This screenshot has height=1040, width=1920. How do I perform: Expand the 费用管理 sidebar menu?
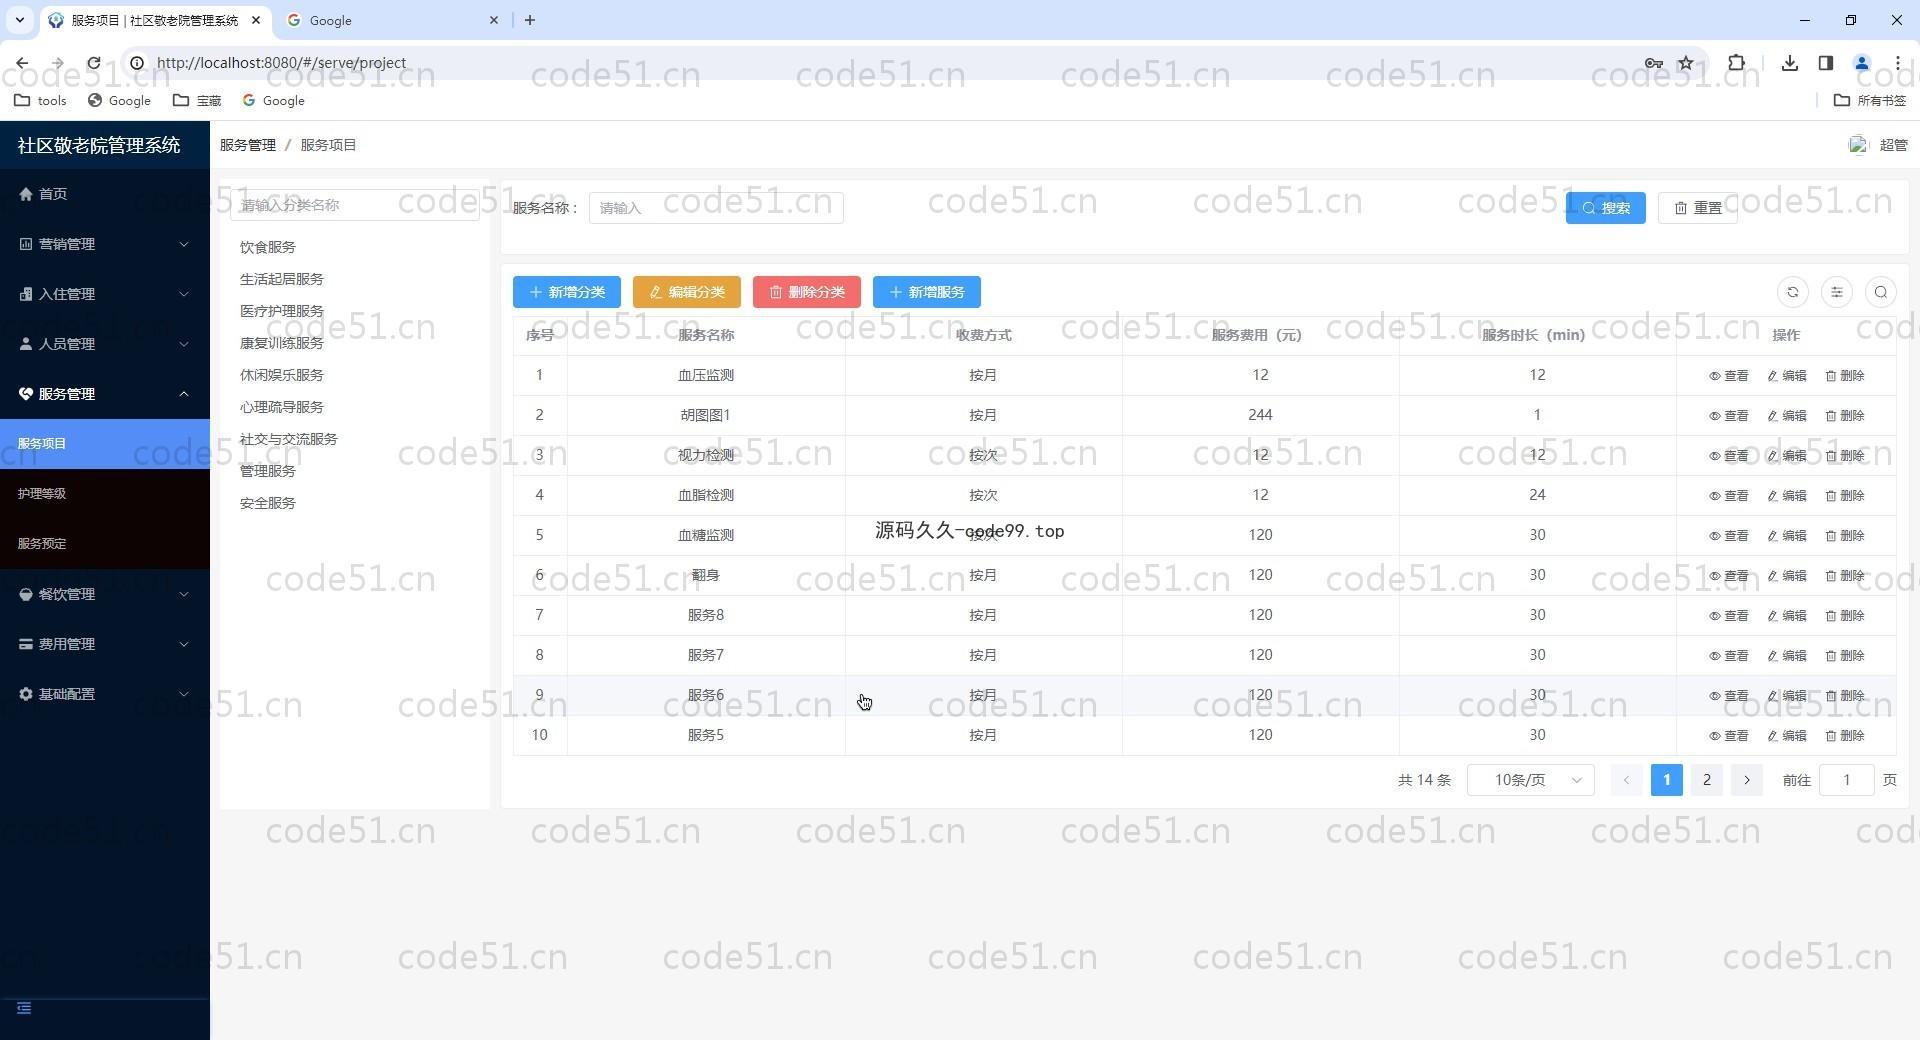[105, 644]
